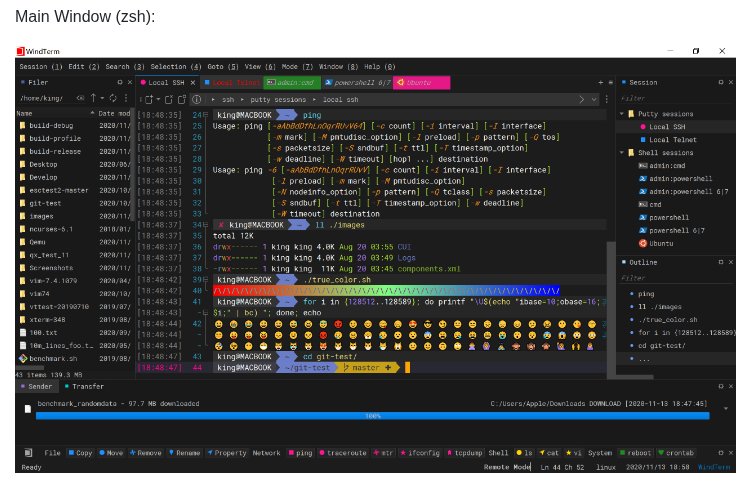Run the ping quick command
This screenshot has width=749, height=482.
[300, 453]
